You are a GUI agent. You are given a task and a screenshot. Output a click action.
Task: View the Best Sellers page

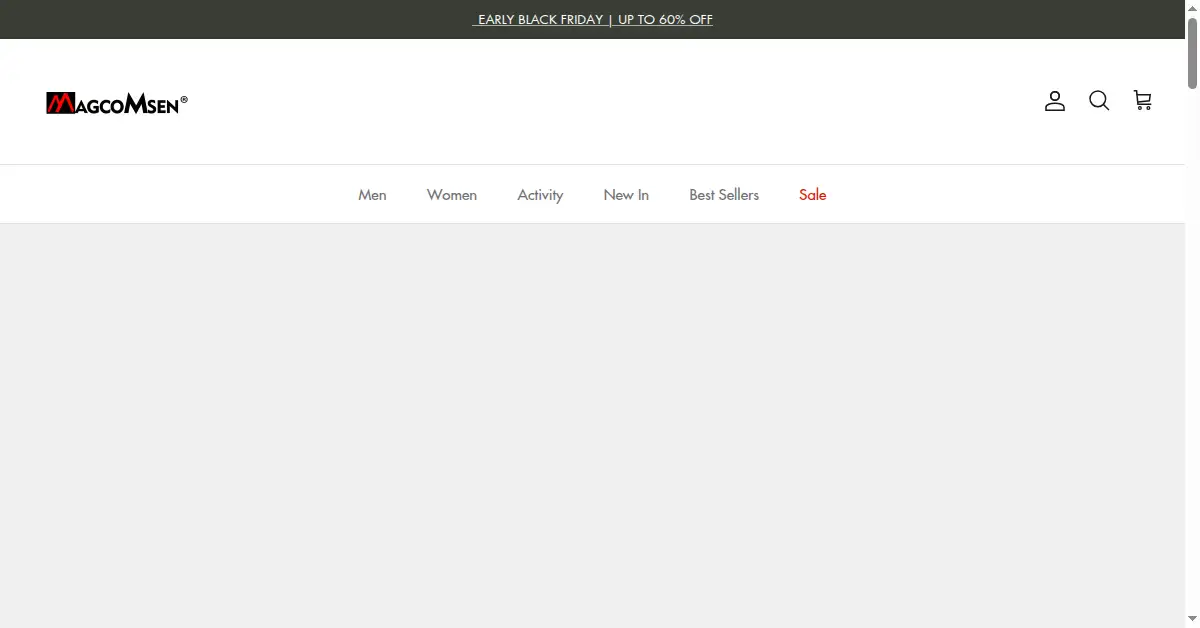(x=724, y=195)
